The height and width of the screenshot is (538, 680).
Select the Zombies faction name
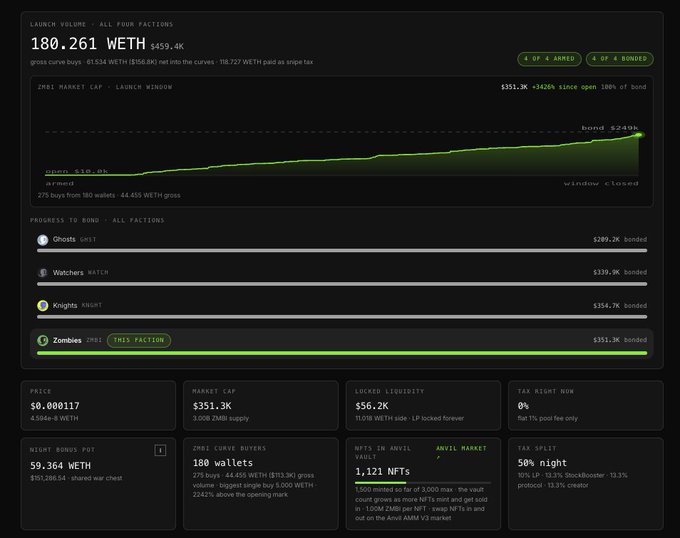(x=67, y=340)
